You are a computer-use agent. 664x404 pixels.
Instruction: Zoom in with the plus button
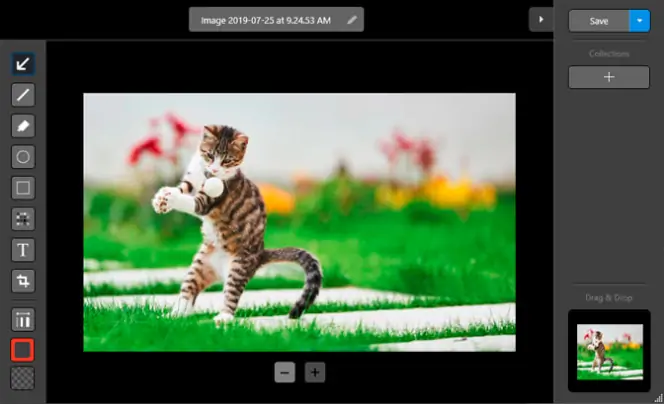pyautogui.click(x=315, y=372)
